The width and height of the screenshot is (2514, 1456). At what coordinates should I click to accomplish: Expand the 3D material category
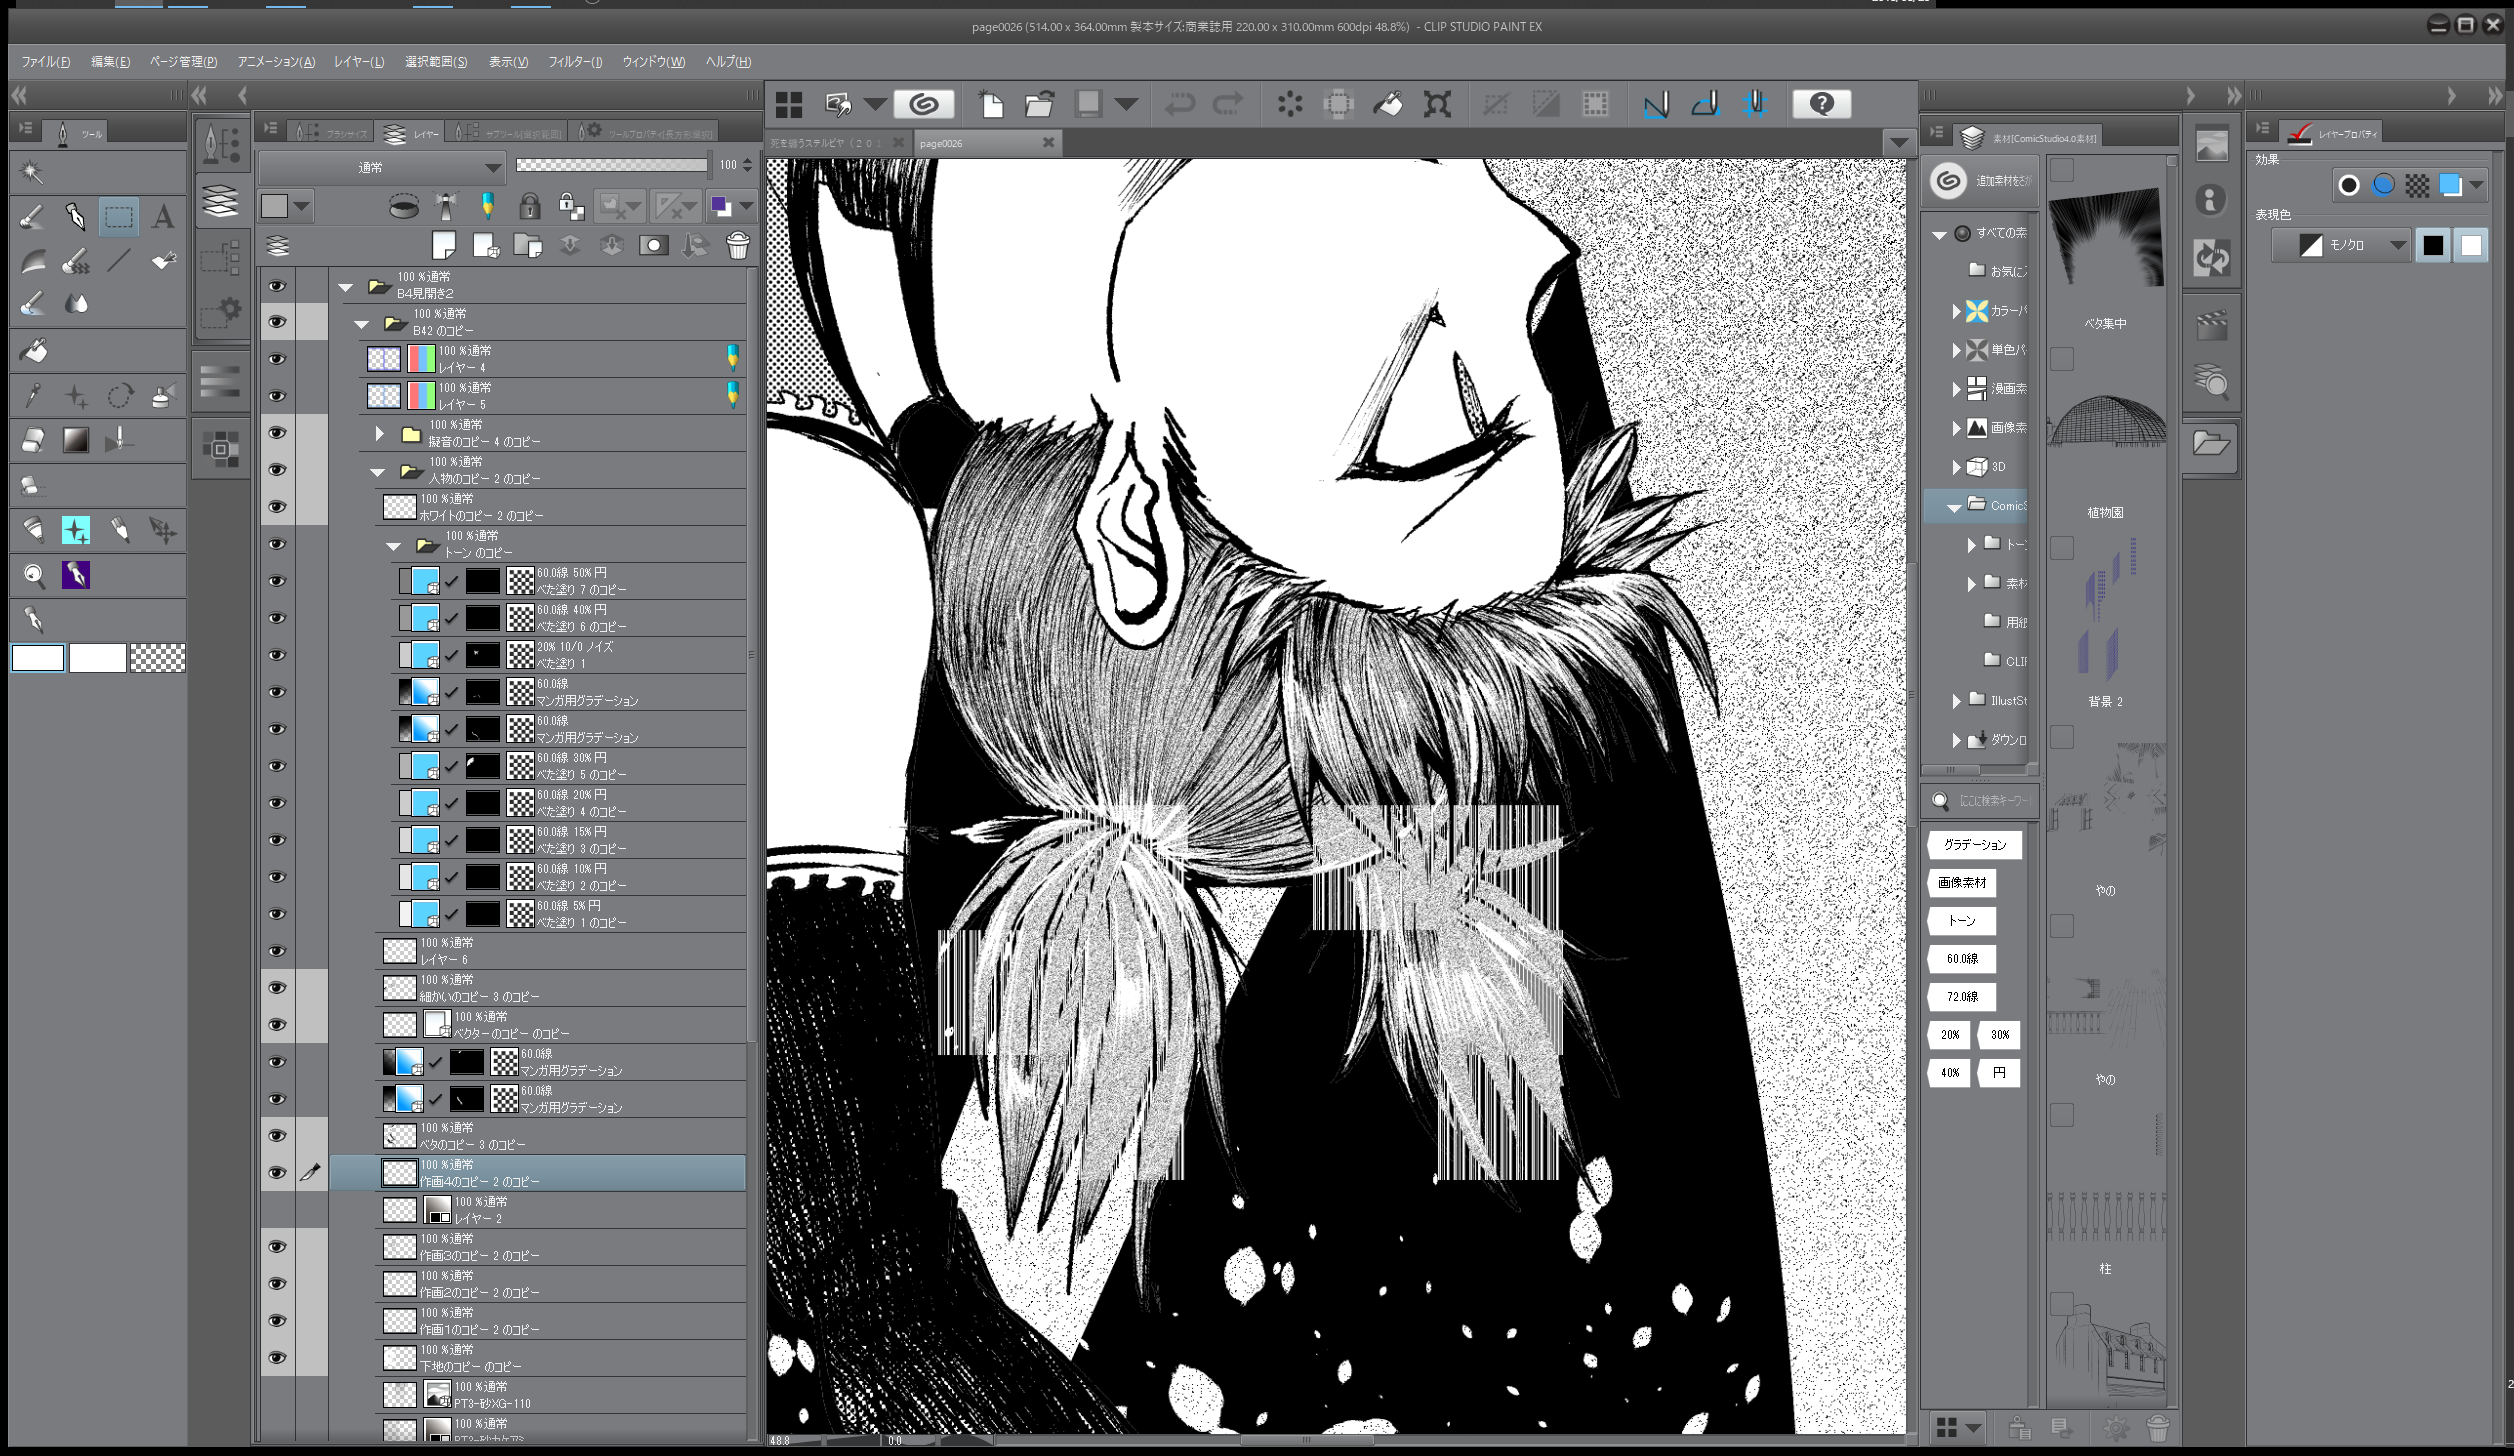click(x=1957, y=467)
